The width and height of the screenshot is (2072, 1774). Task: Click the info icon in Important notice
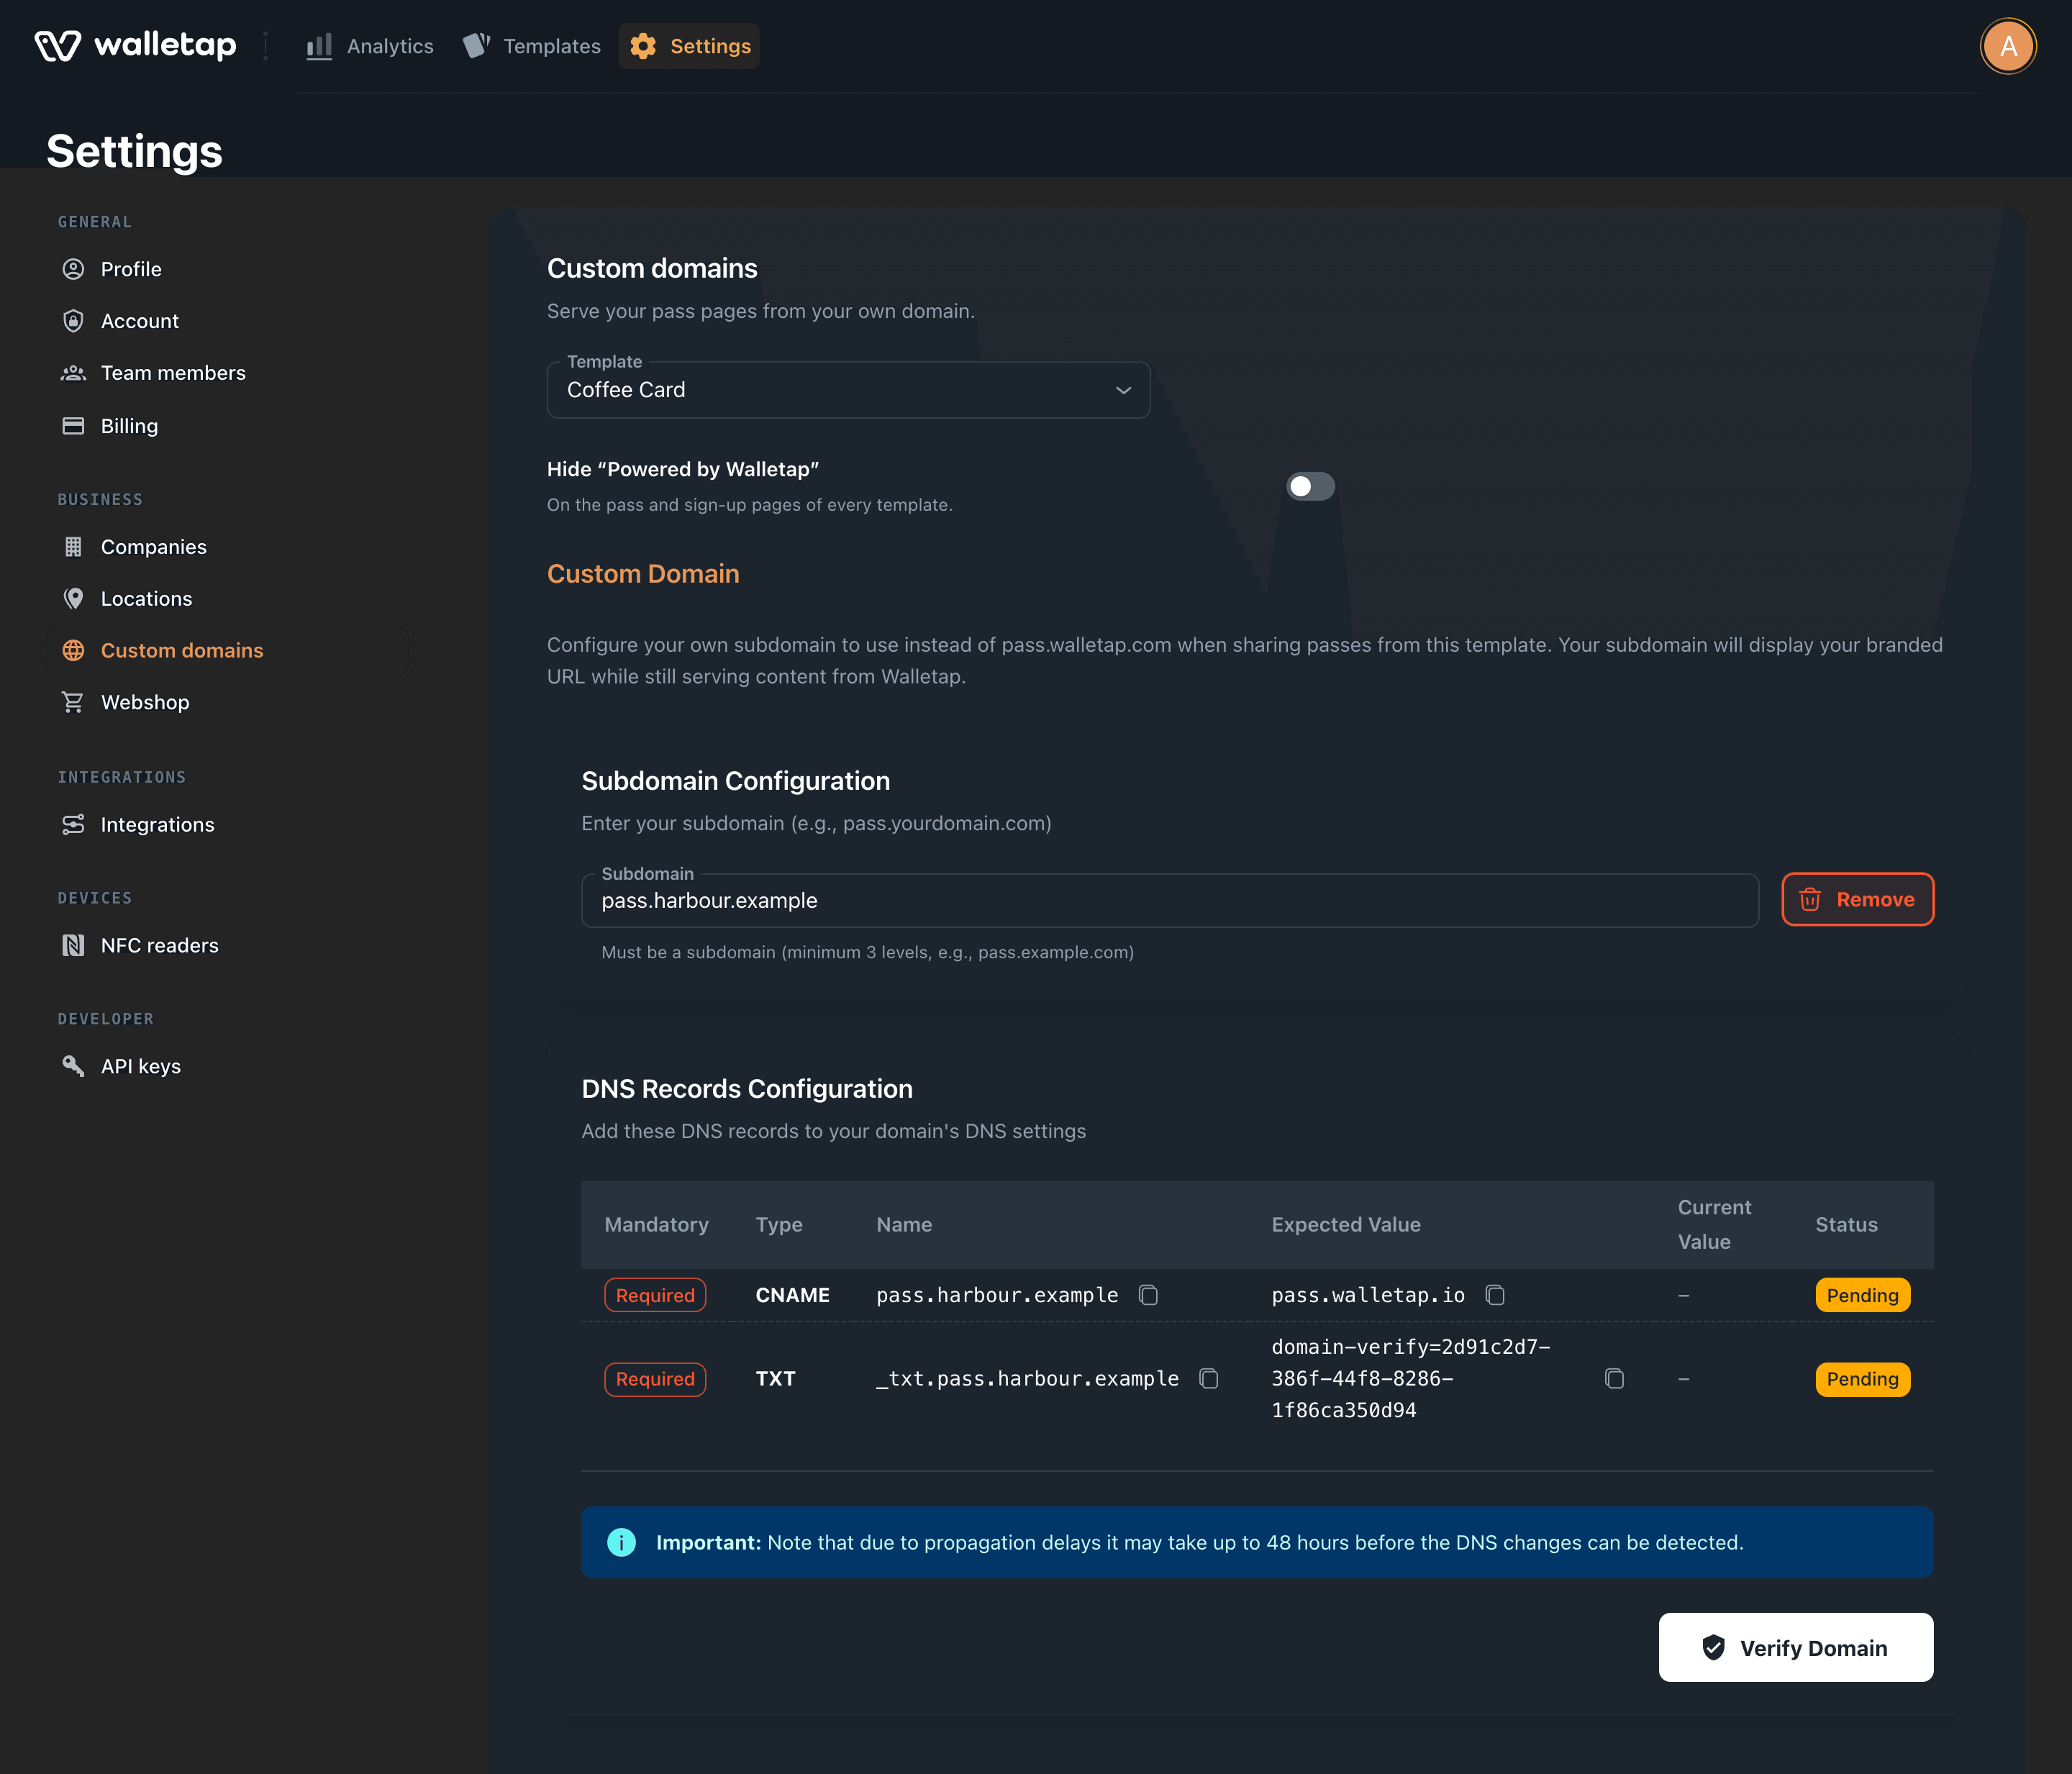(x=621, y=1542)
